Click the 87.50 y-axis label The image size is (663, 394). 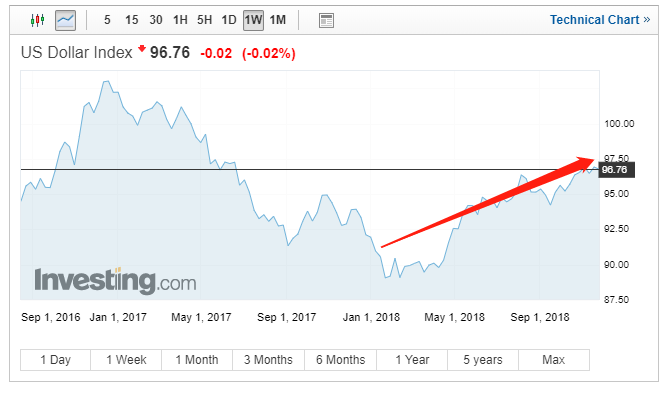click(x=616, y=300)
